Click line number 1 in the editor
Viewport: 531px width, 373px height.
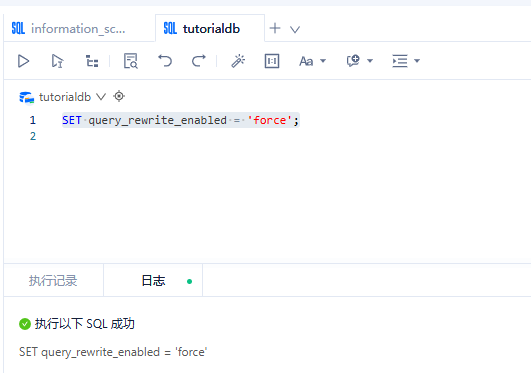(x=33, y=120)
